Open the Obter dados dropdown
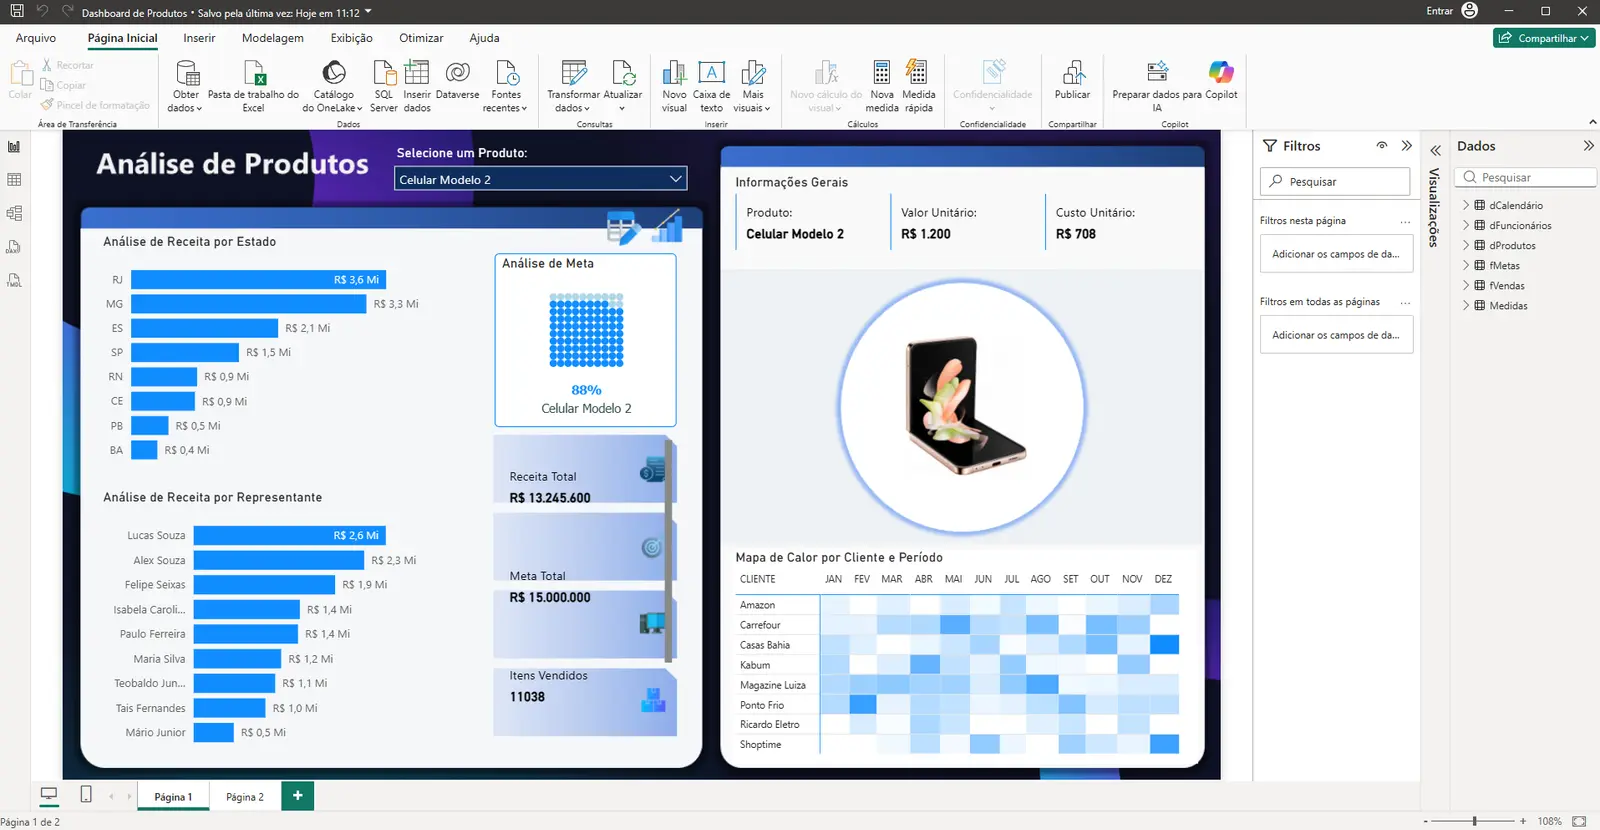 pos(185,86)
